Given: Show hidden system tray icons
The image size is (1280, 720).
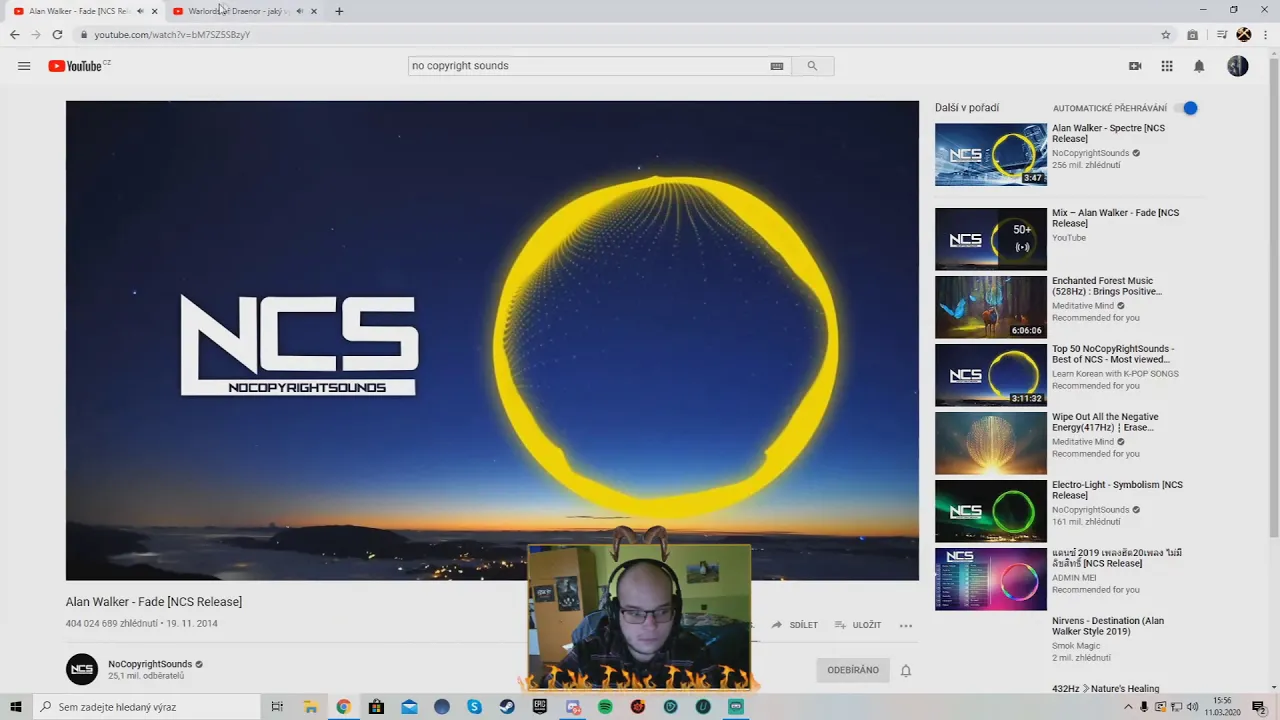Looking at the screenshot, I should point(1128,707).
